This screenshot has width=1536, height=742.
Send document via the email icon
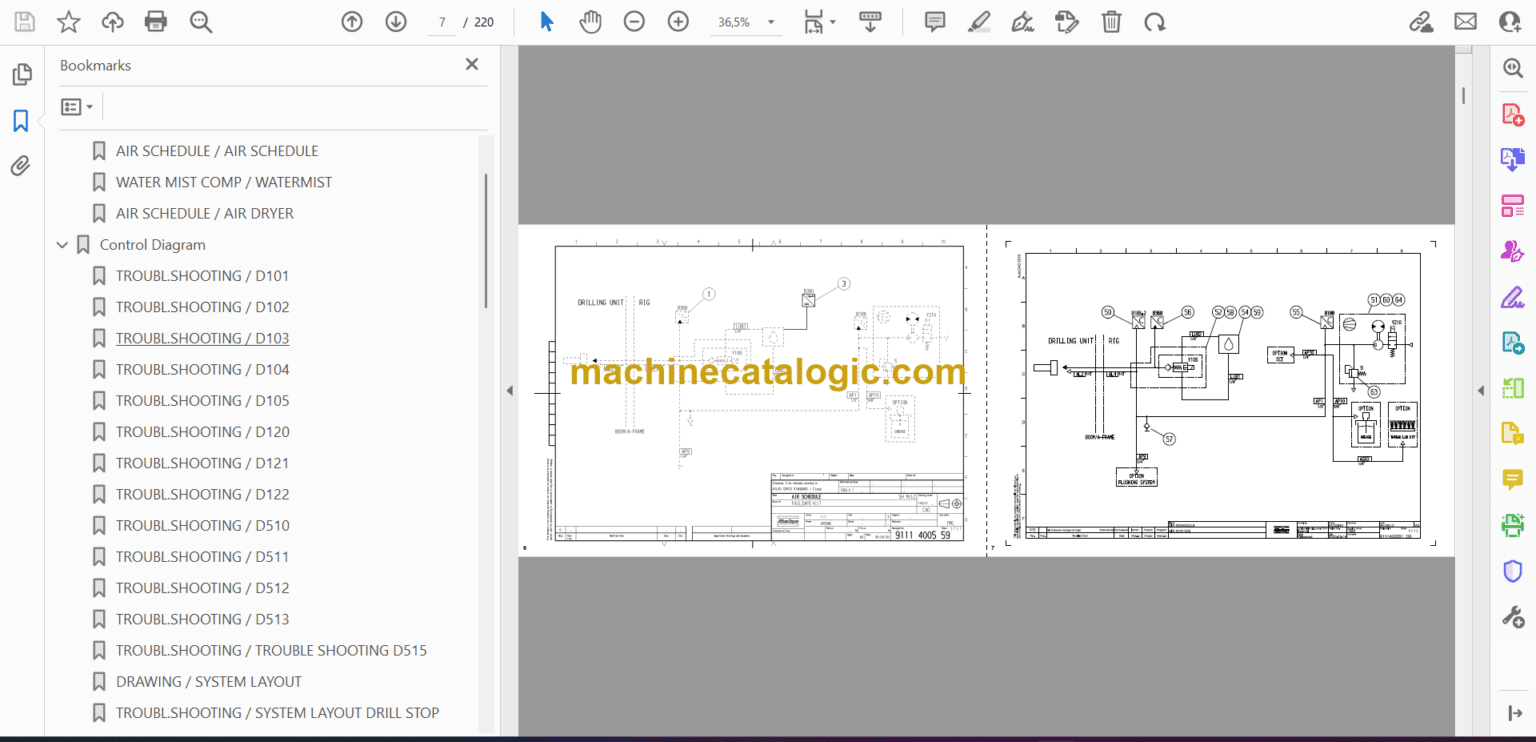1465,21
